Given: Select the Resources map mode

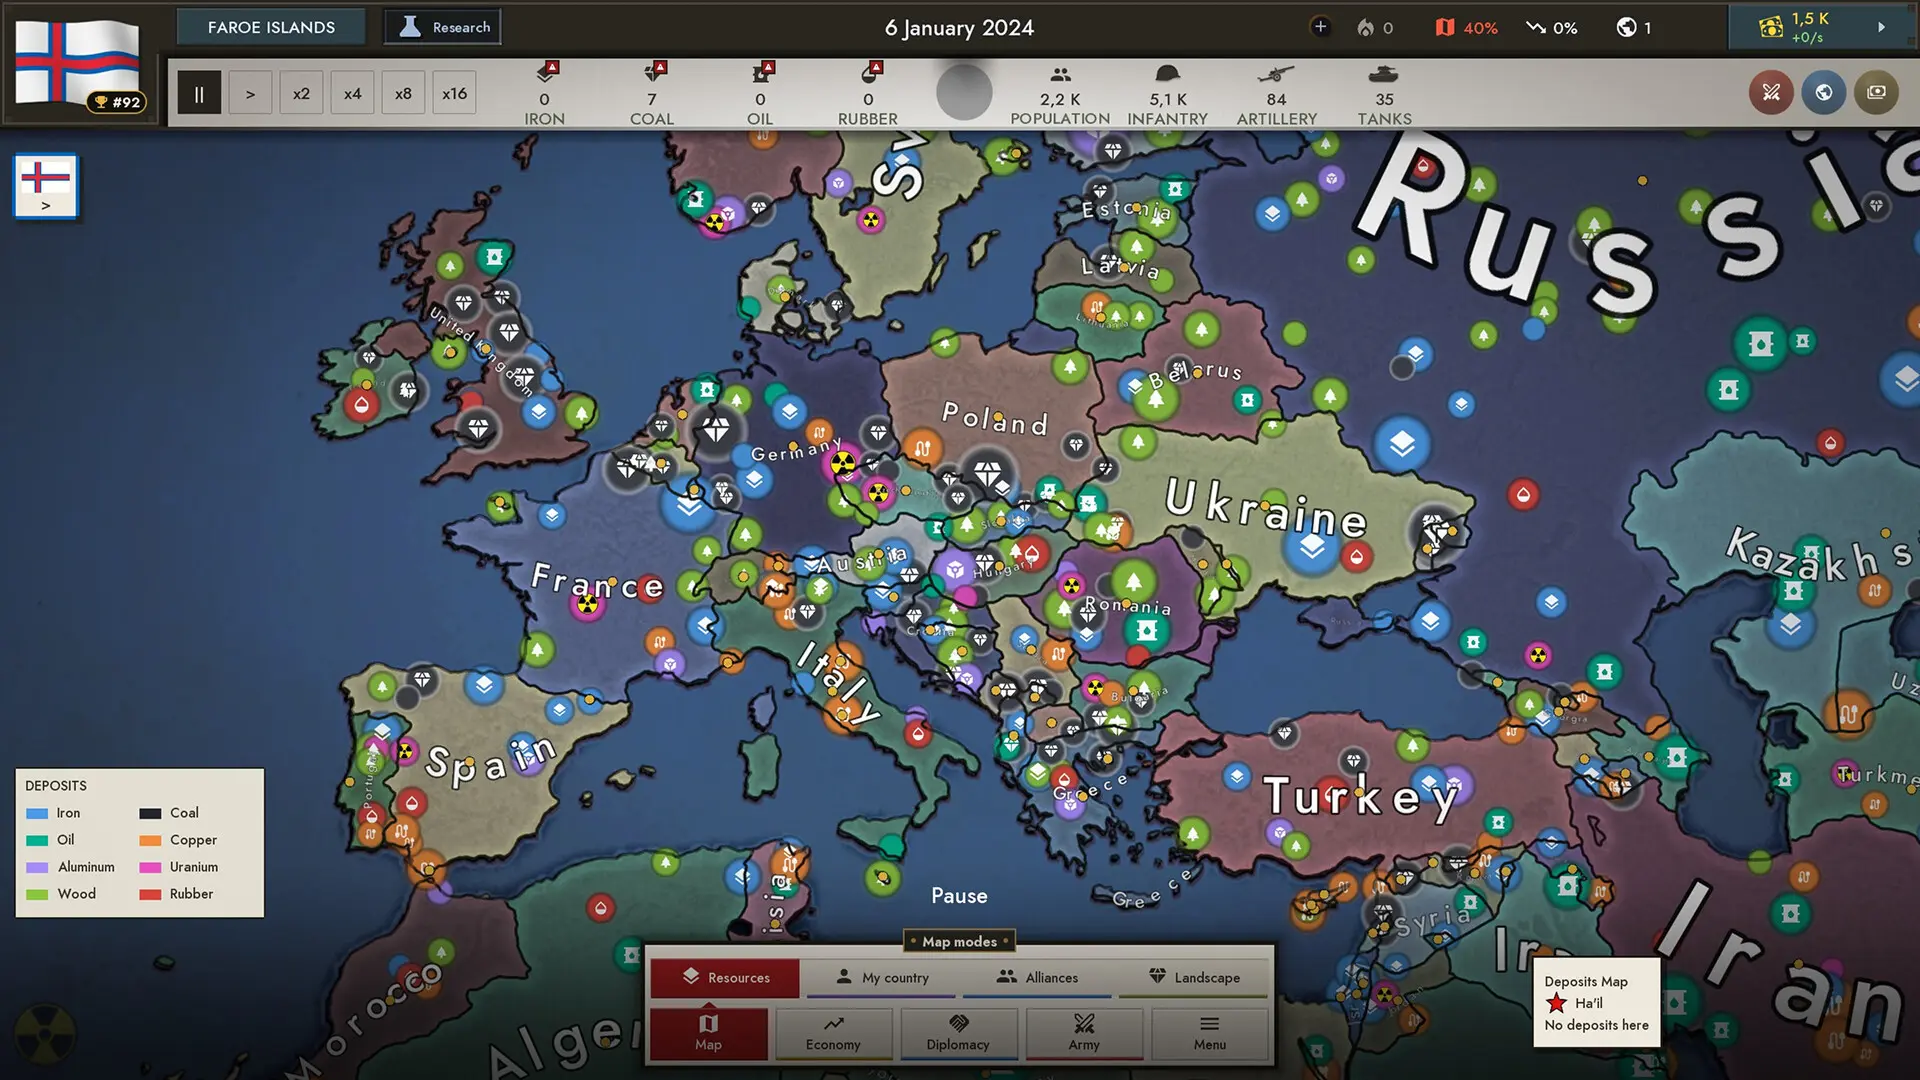Looking at the screenshot, I should point(725,977).
